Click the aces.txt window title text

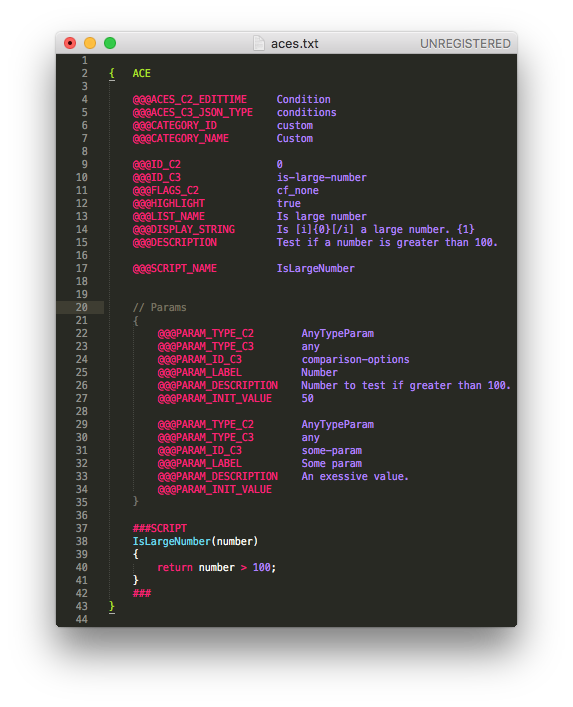coord(294,44)
